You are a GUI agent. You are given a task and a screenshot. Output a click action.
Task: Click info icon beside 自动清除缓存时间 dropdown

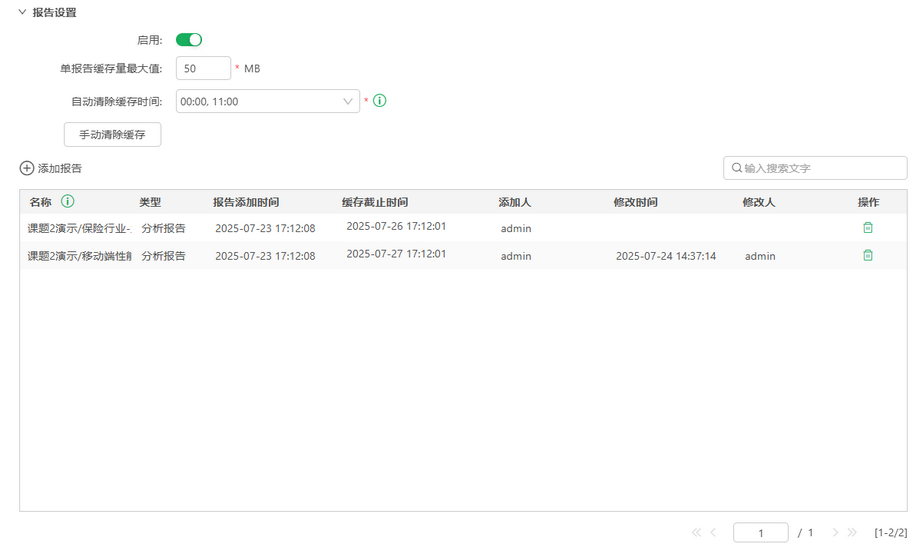pos(380,101)
